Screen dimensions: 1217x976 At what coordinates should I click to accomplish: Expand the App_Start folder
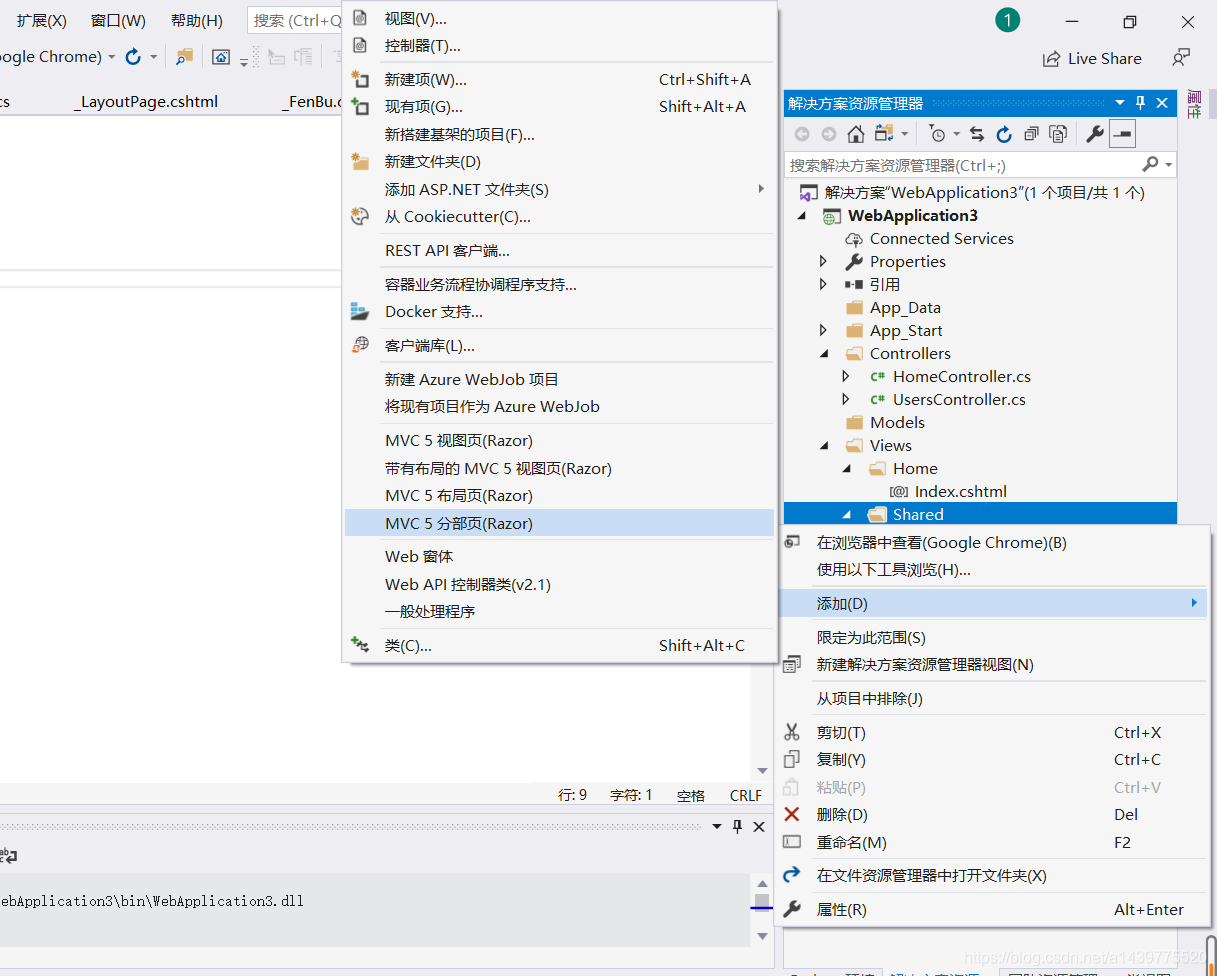[823, 331]
